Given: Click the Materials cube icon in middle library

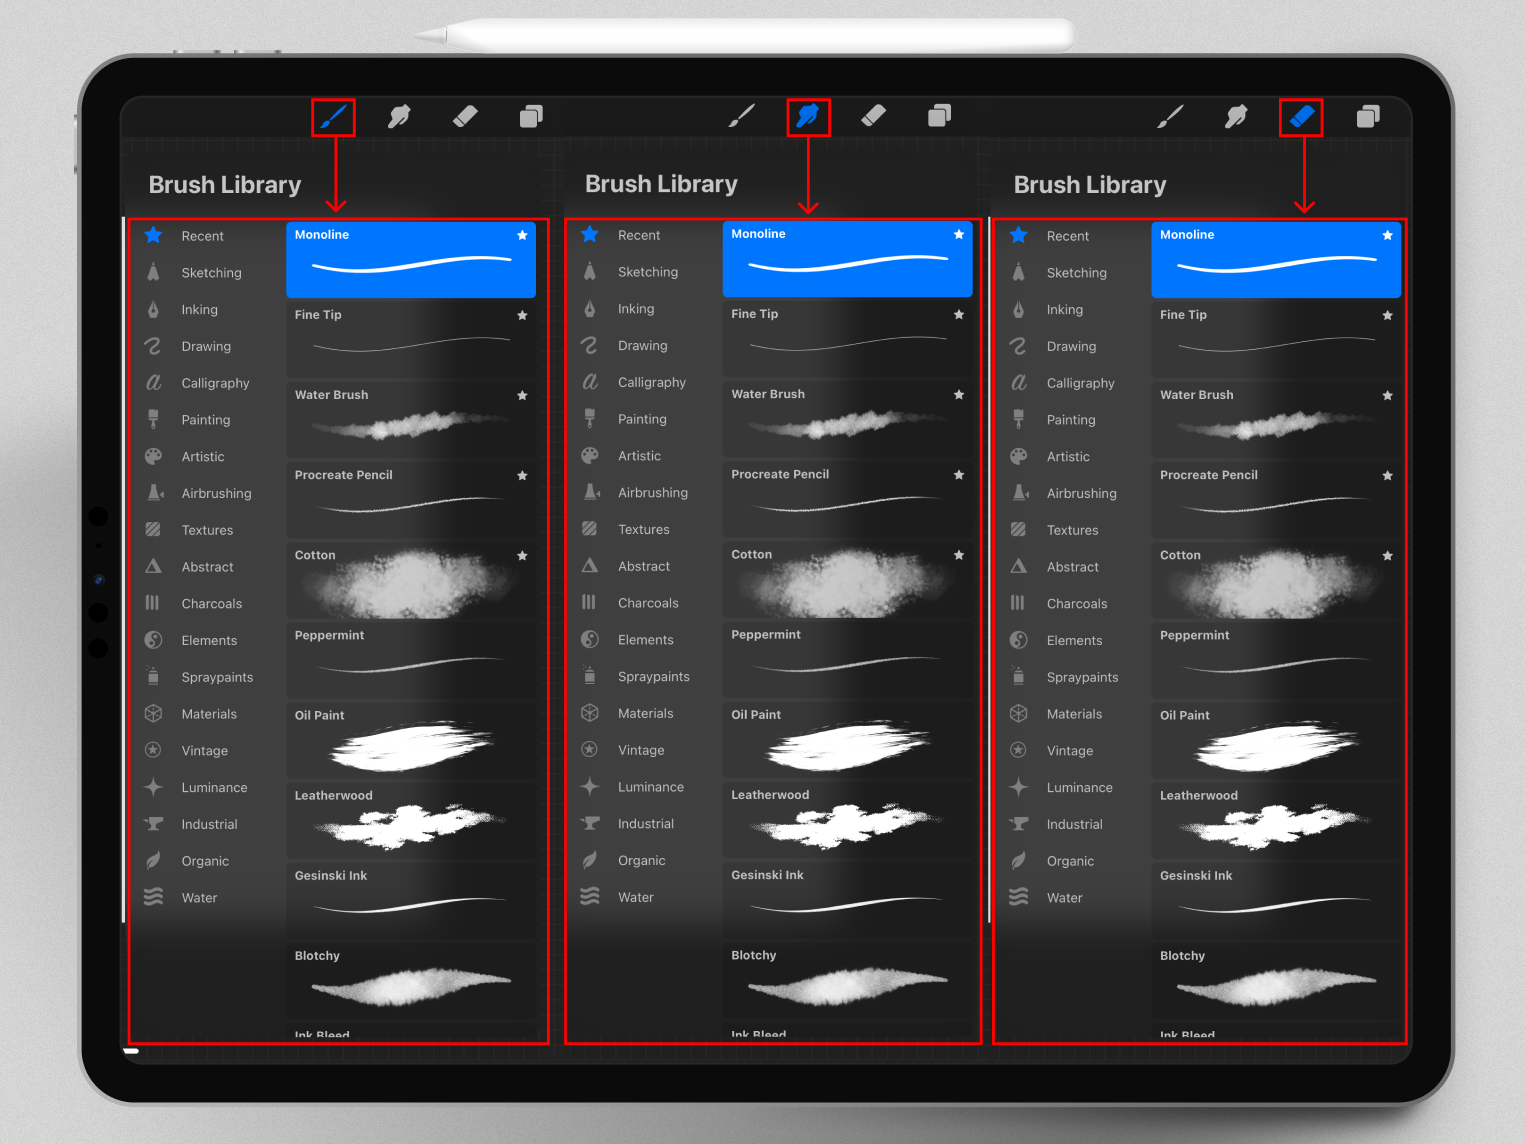Looking at the screenshot, I should [x=590, y=713].
